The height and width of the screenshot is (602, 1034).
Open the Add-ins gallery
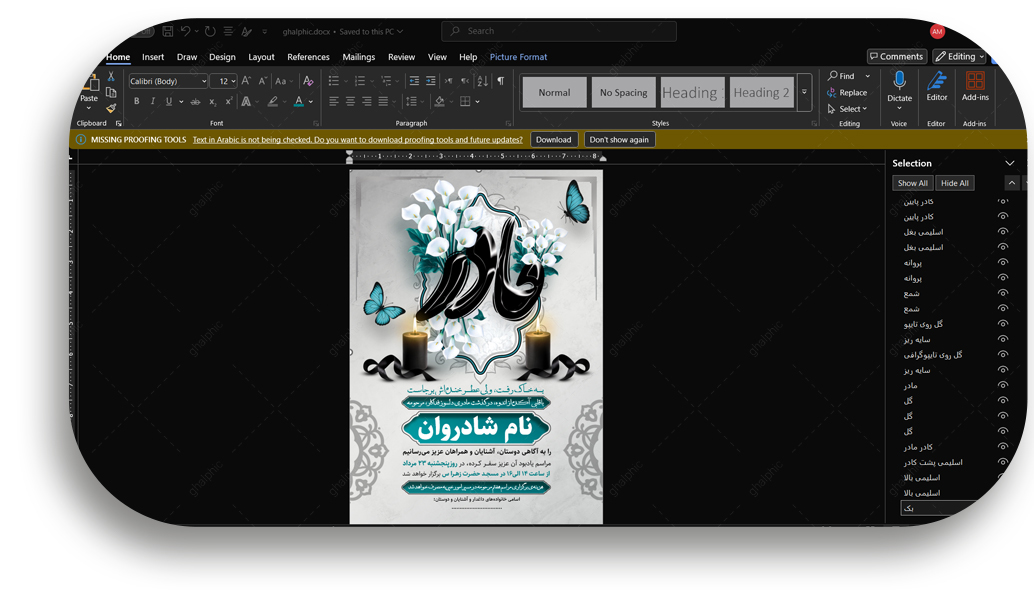975,86
